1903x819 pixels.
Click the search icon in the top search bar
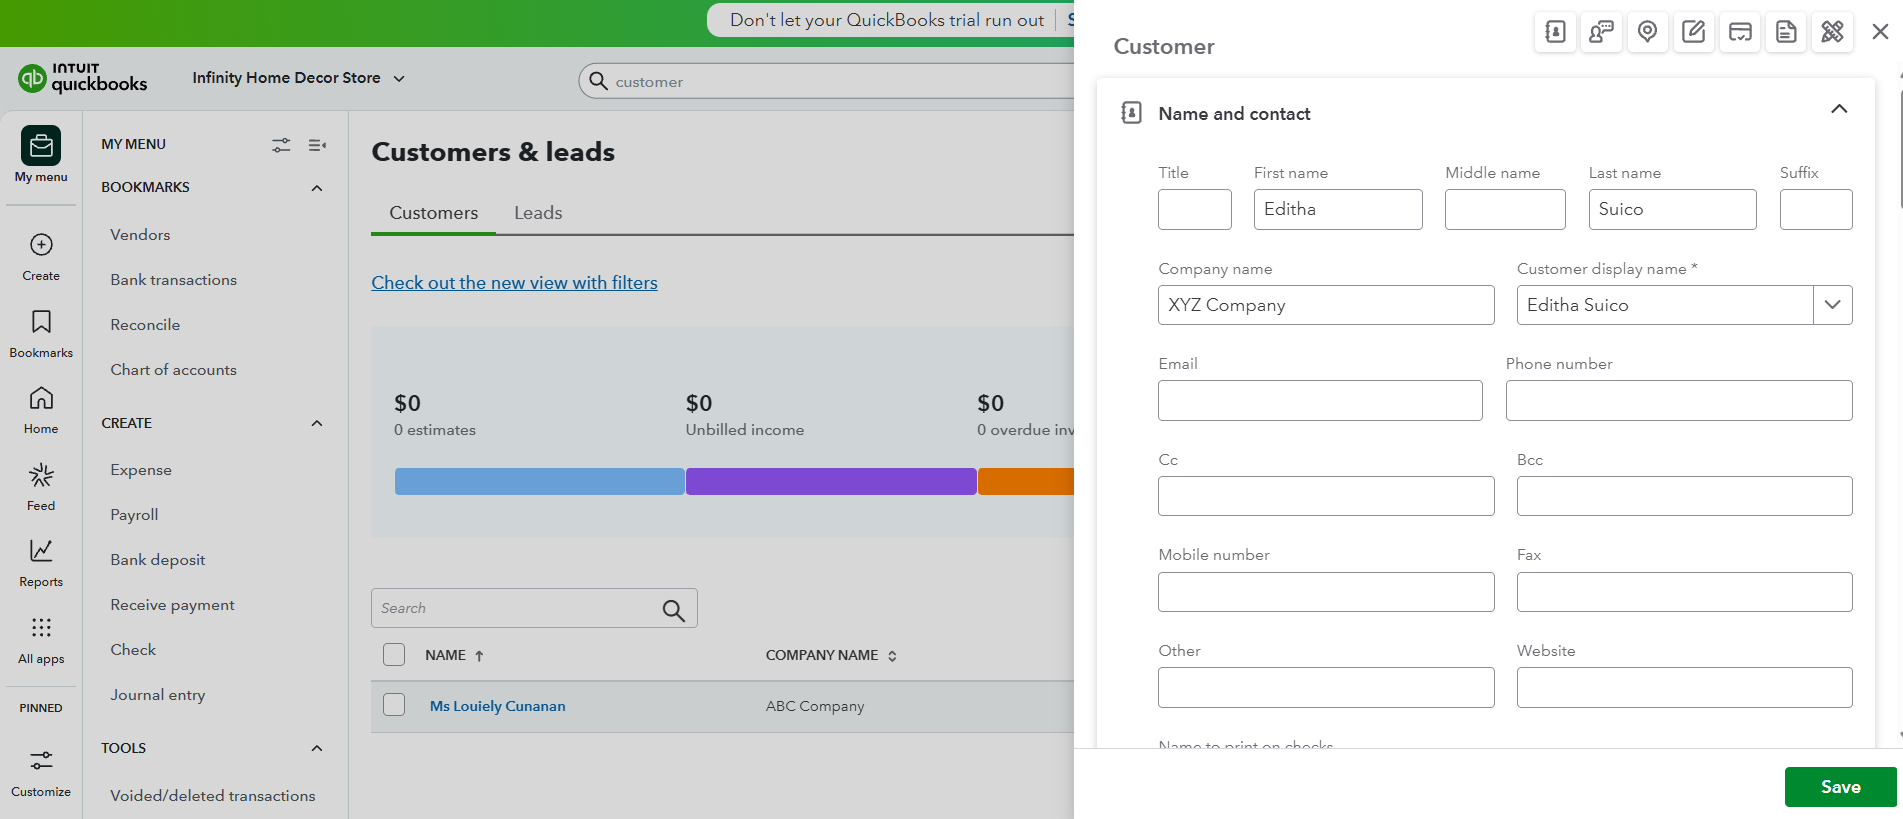598,81
